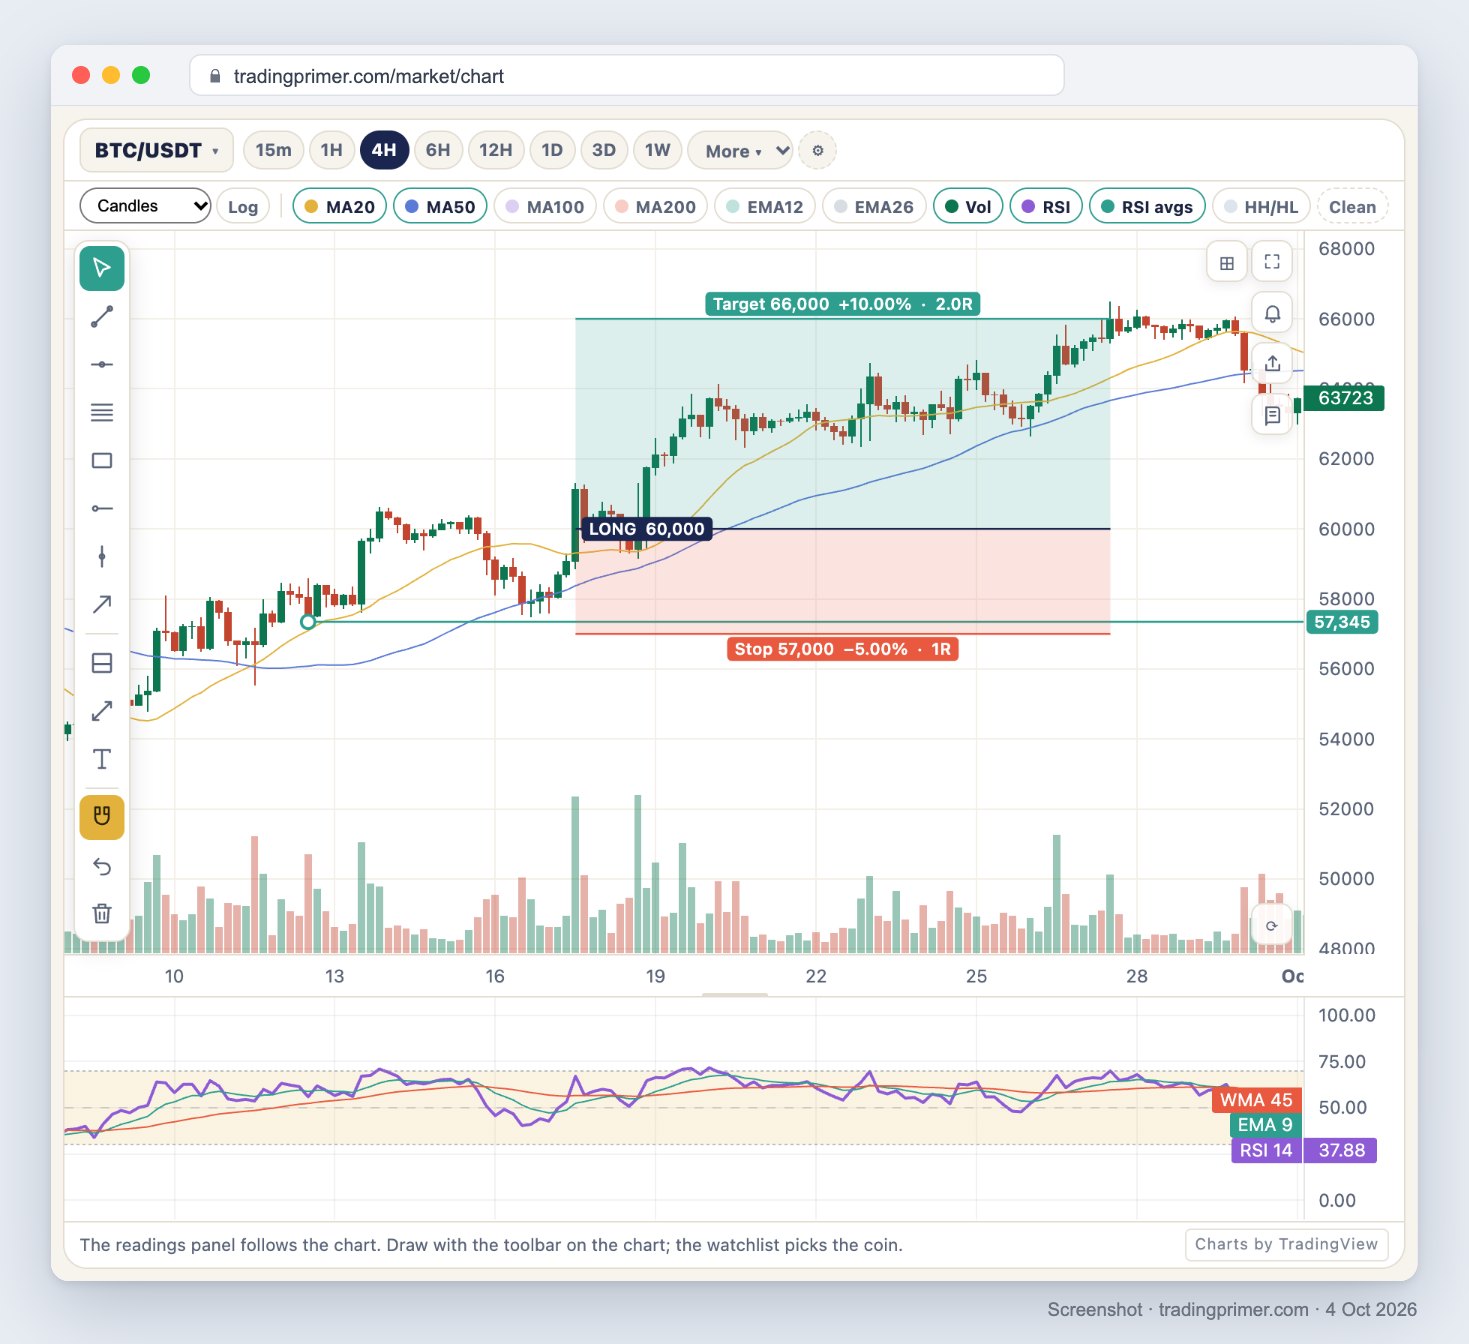
Task: Enable the EMA26 indicator
Action: click(x=874, y=207)
